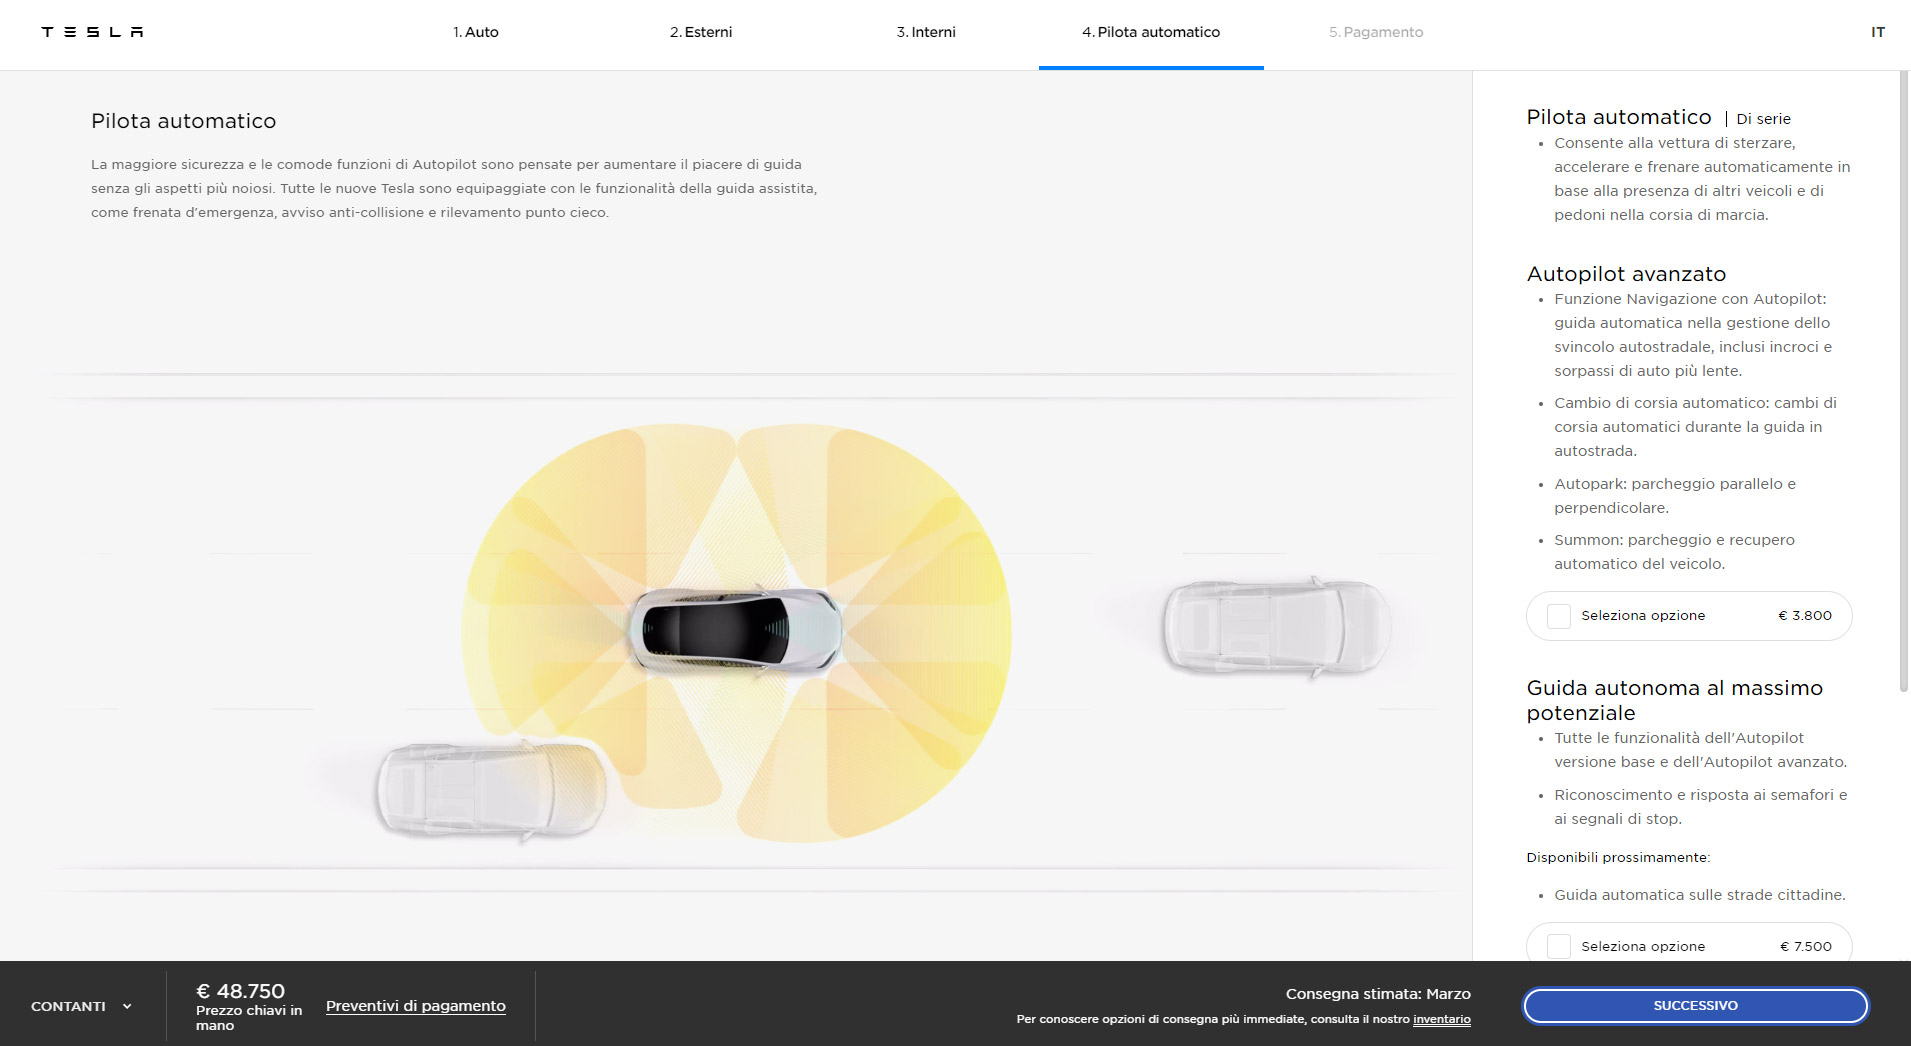Select the 4. Pilota automatico tab
This screenshot has width=1911, height=1046.
[1151, 32]
